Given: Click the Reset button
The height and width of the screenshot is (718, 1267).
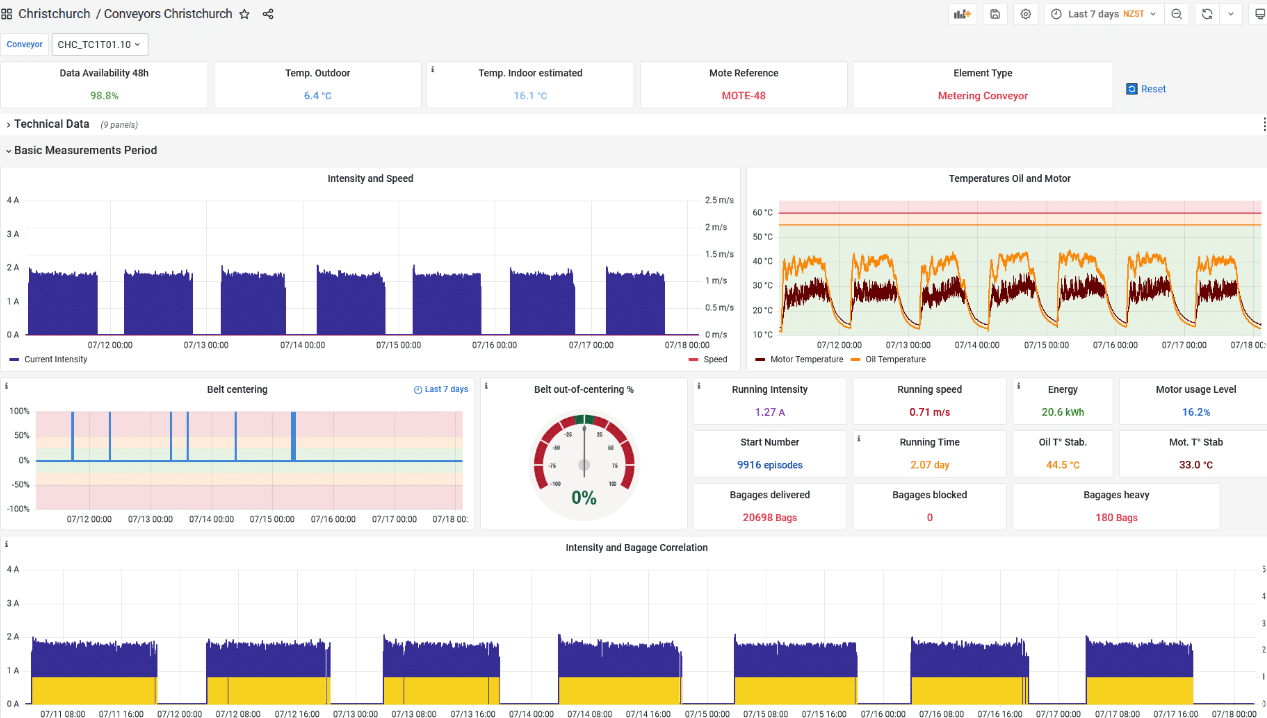Looking at the screenshot, I should (1145, 89).
